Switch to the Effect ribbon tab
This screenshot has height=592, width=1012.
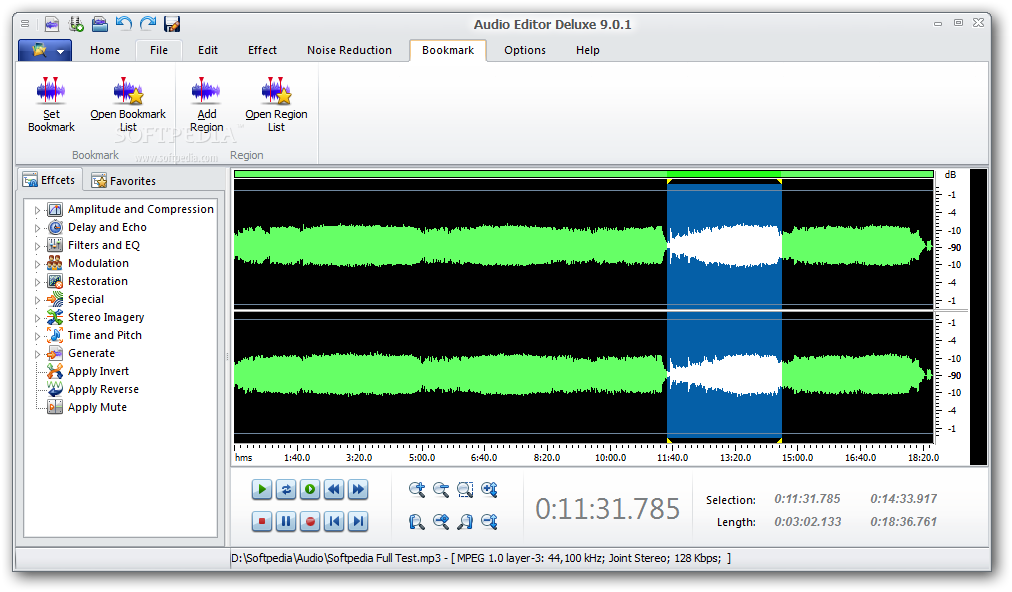(x=262, y=50)
